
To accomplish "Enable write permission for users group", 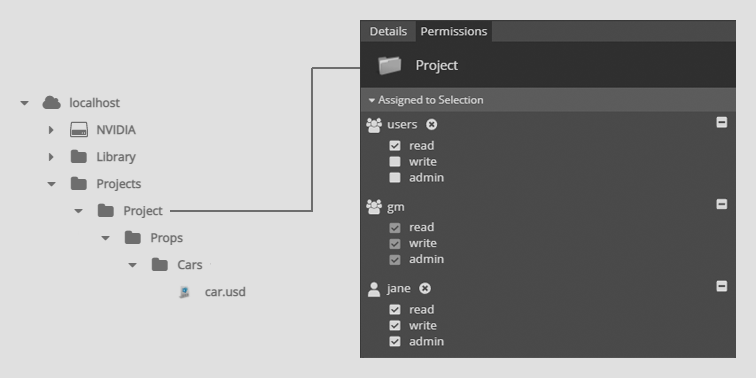I will click(395, 162).
